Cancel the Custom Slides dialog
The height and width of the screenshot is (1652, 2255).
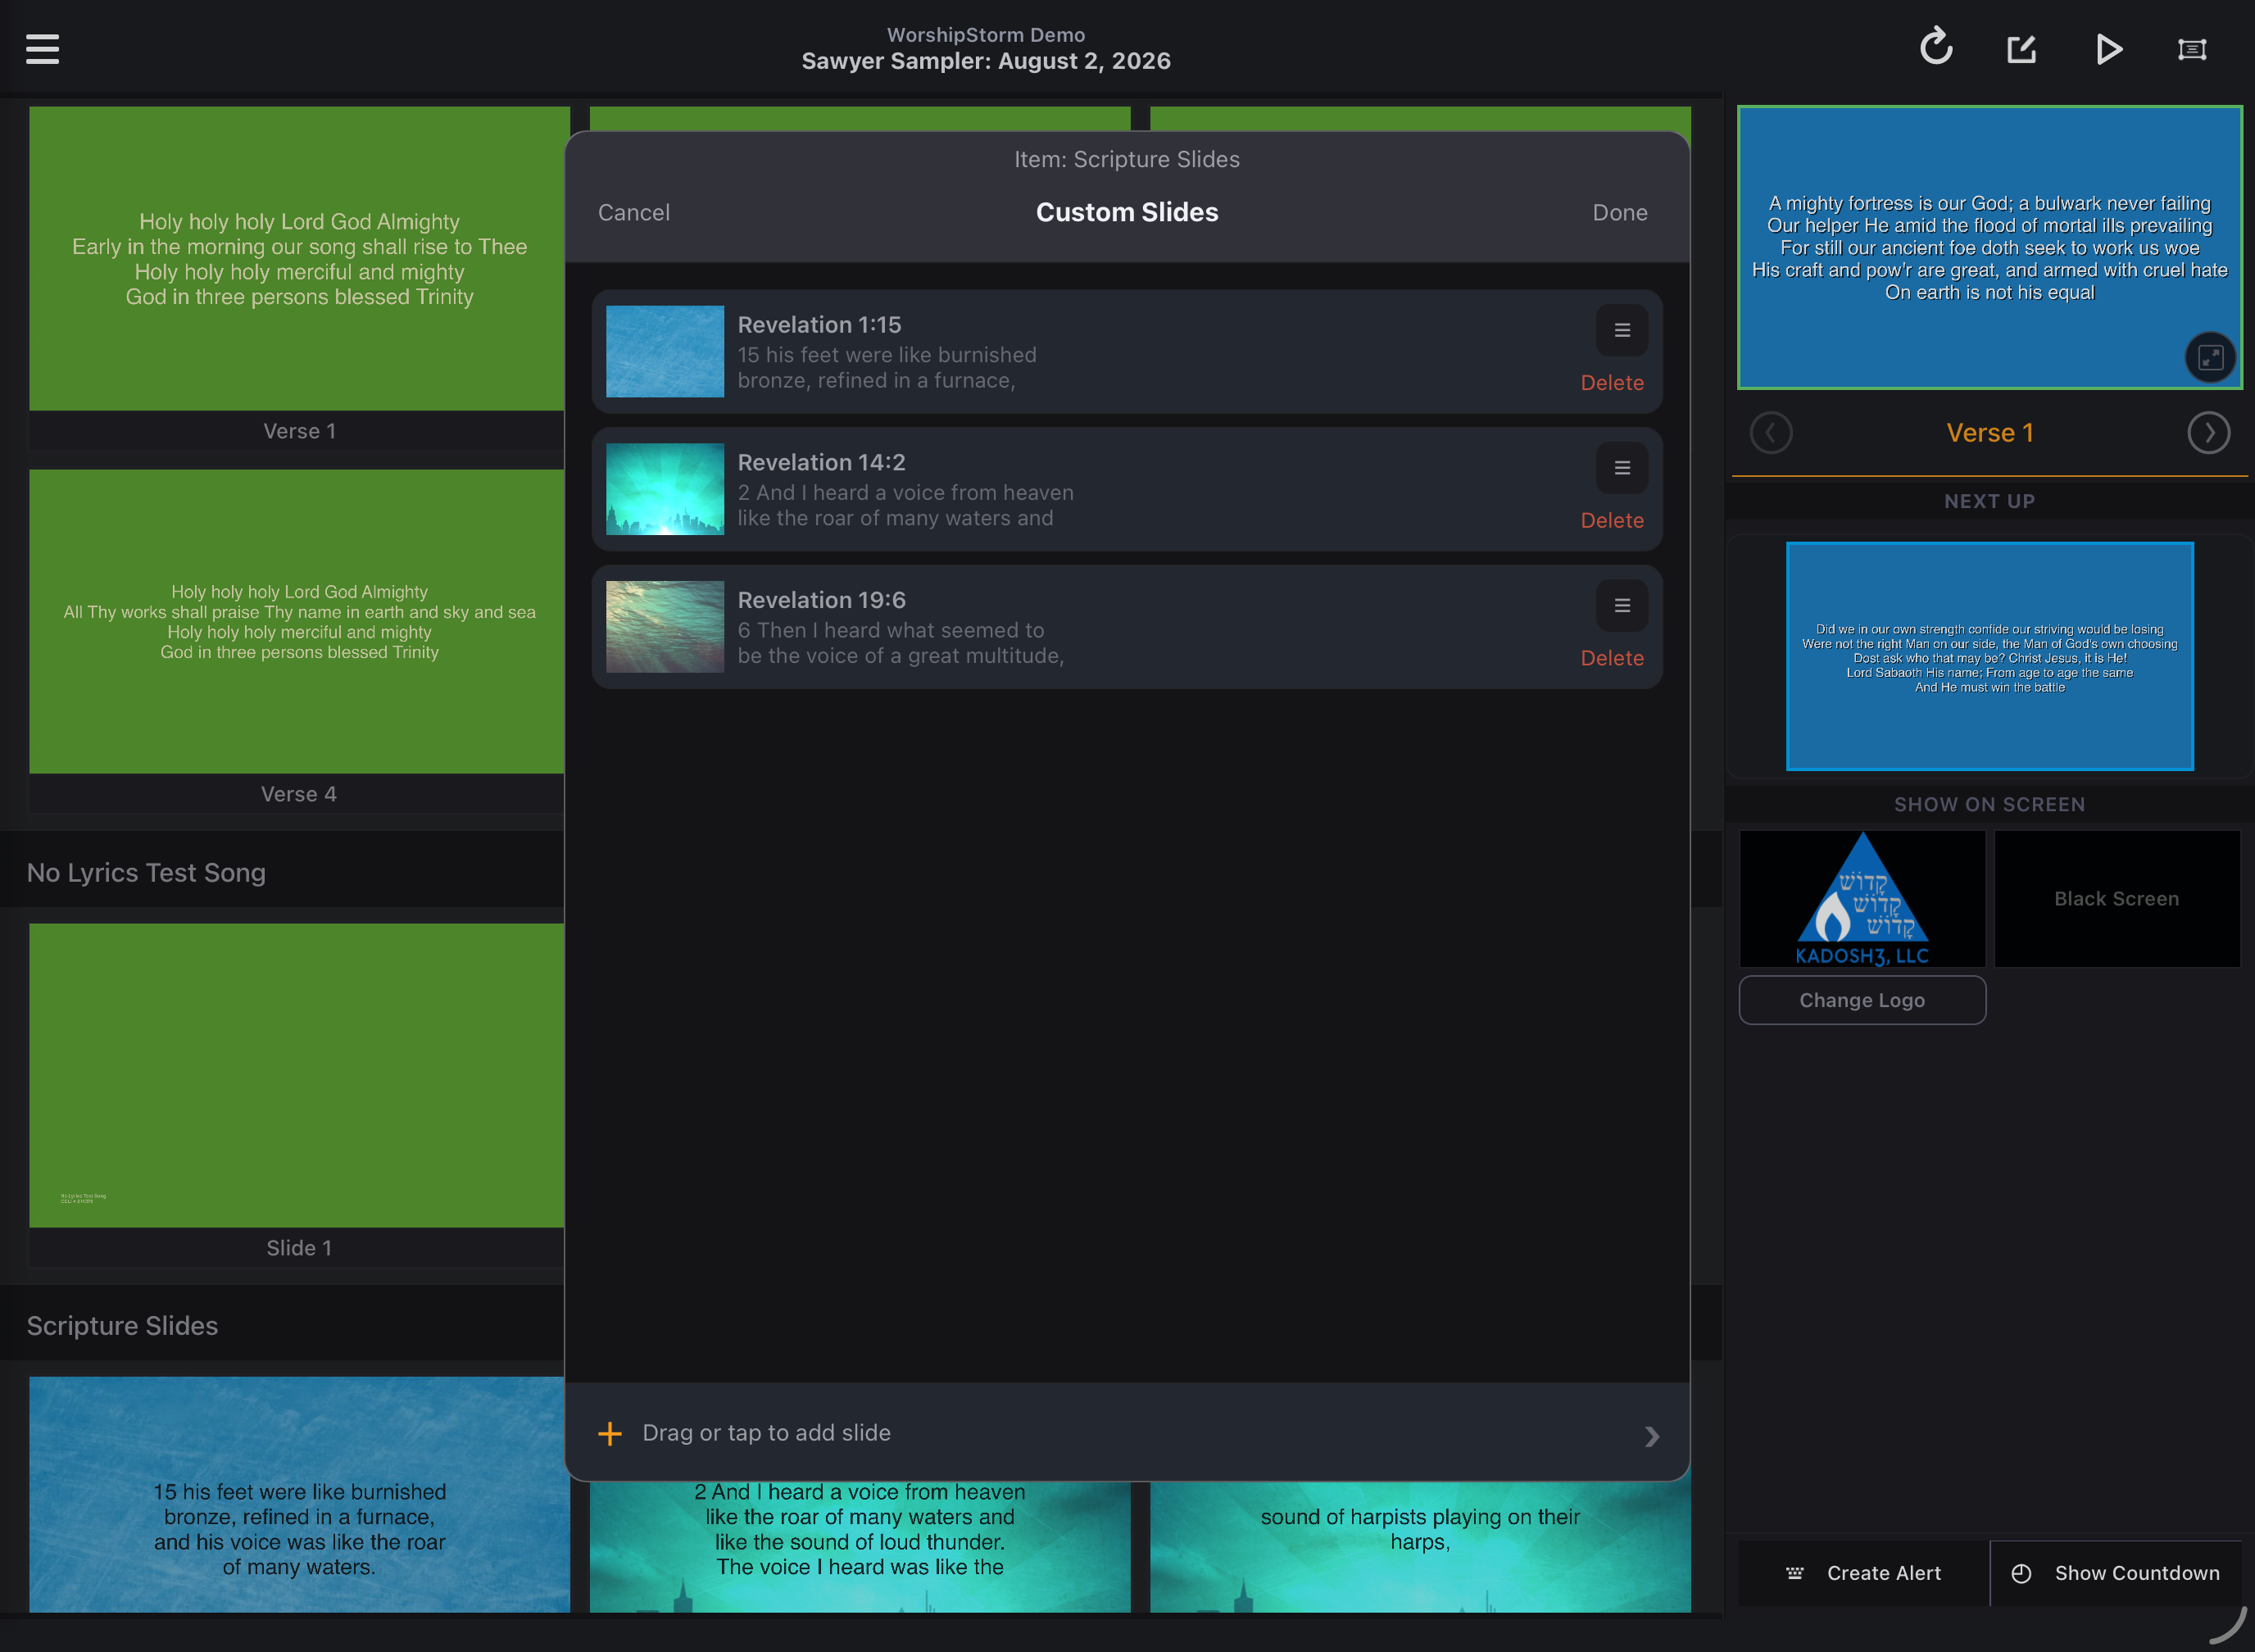pos(634,213)
